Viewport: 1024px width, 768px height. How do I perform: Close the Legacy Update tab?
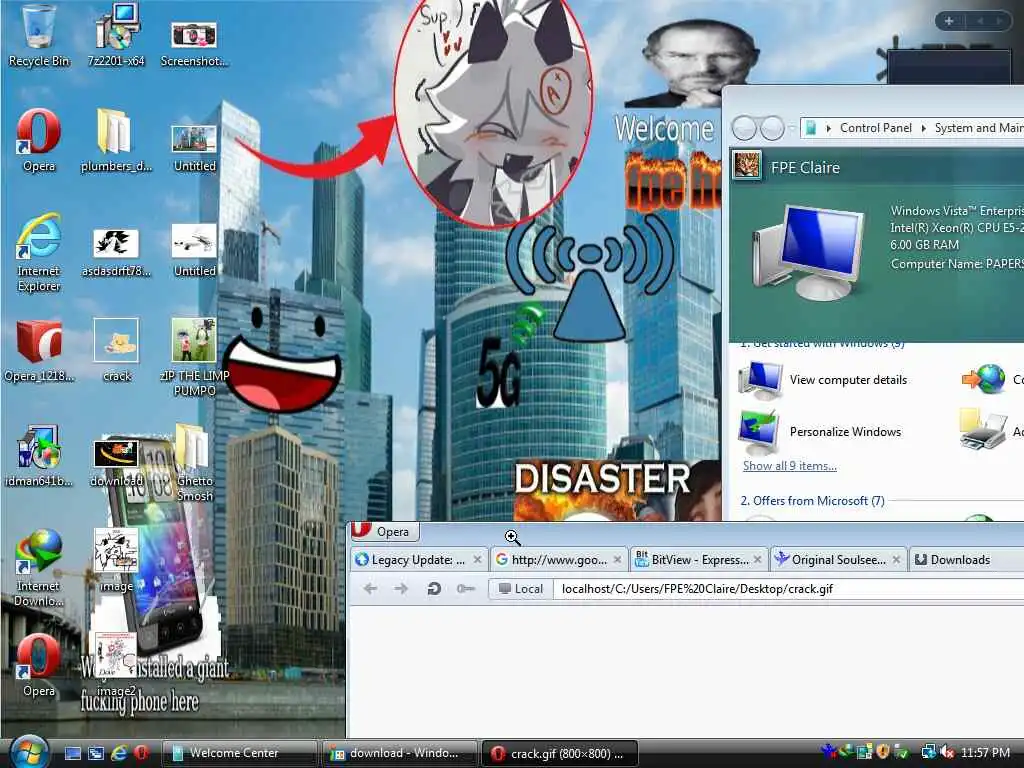[477, 560]
